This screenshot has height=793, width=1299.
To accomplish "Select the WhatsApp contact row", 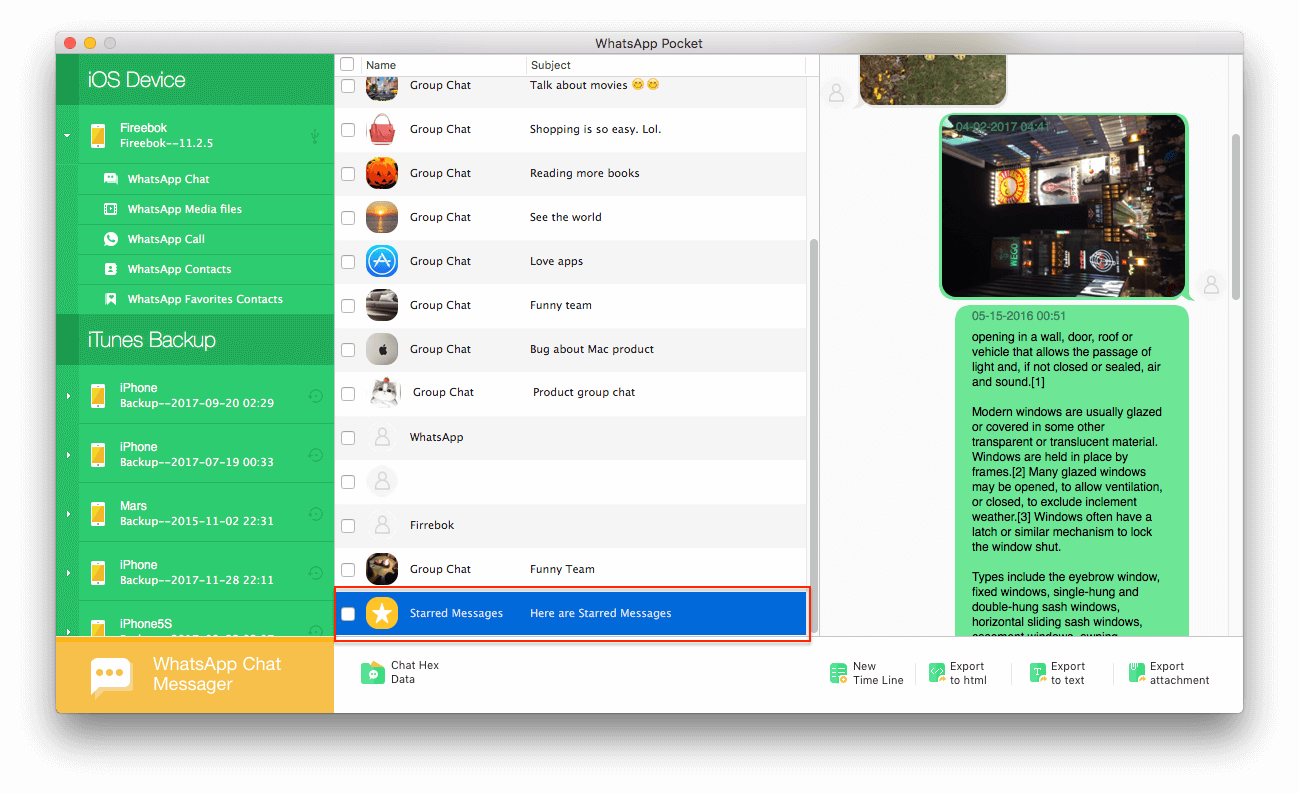I will 570,437.
